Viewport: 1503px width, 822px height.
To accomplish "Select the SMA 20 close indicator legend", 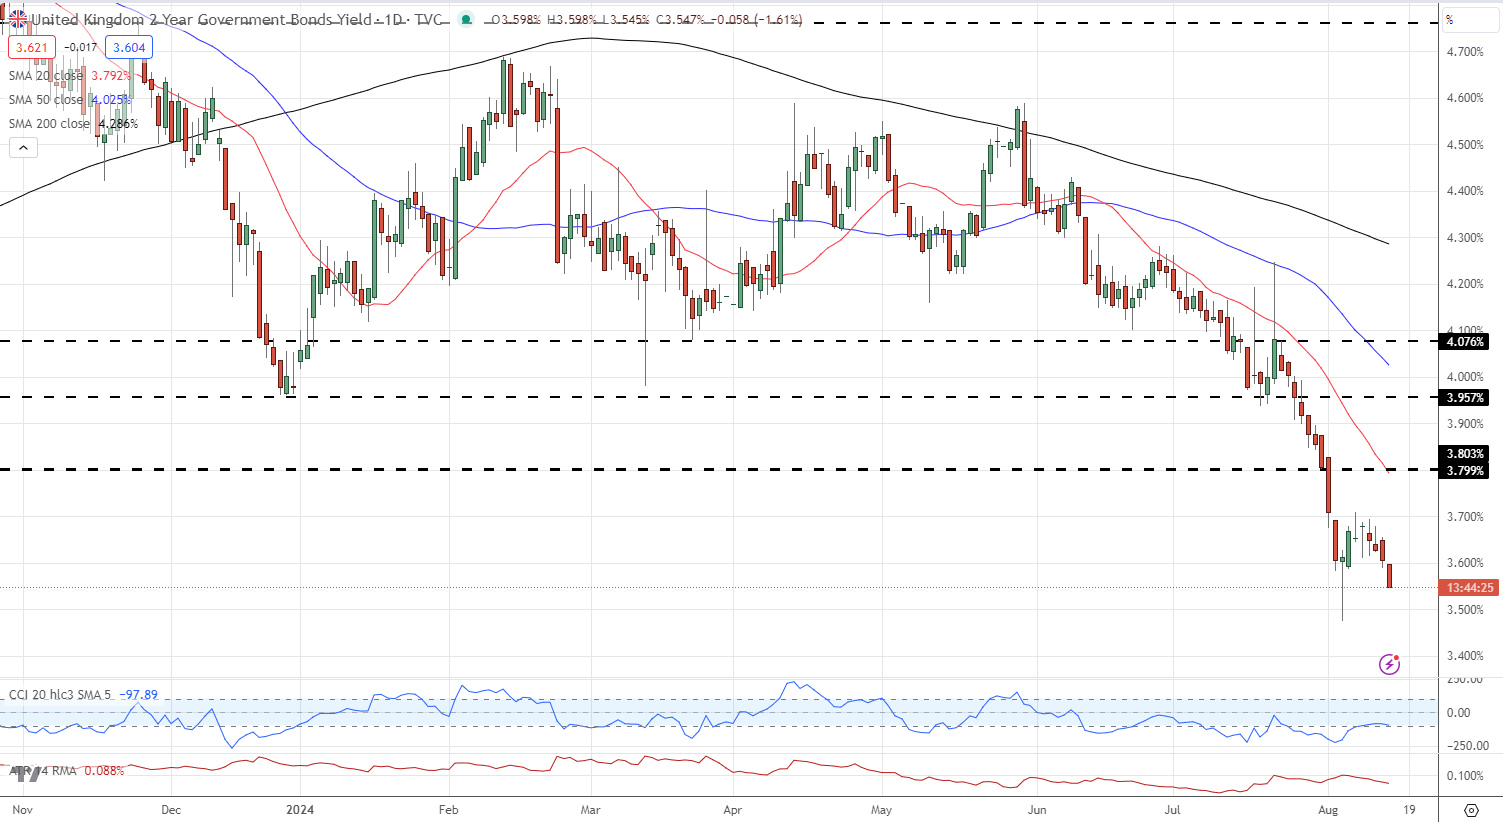I will point(46,75).
